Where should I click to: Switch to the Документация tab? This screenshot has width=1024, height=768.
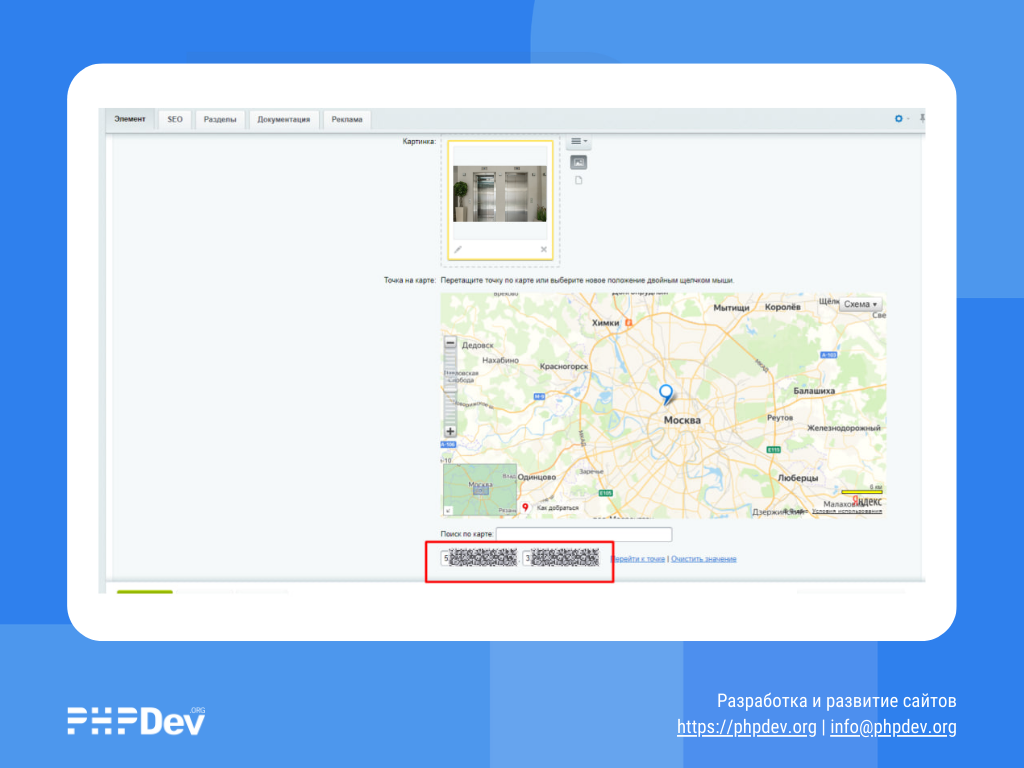tap(283, 120)
